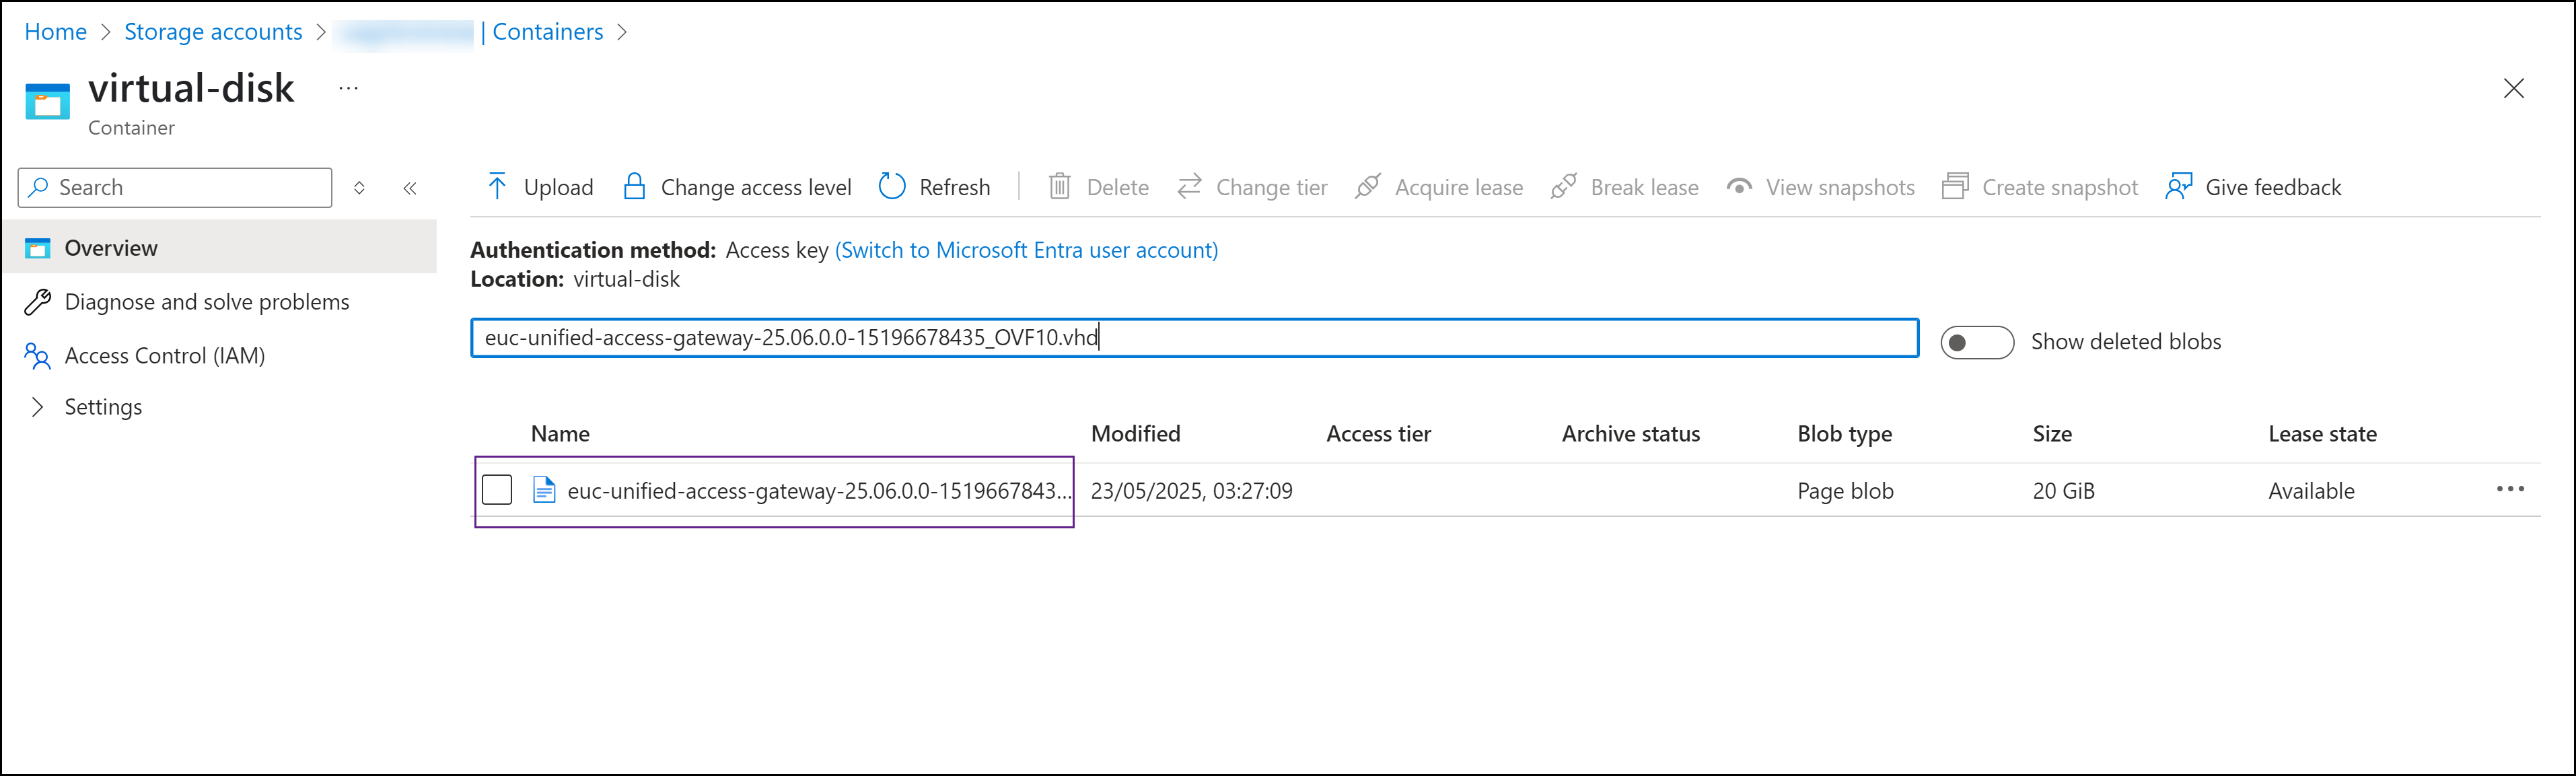2576x776 pixels.
Task: Go to Home breadcrumb
Action: (x=56, y=32)
